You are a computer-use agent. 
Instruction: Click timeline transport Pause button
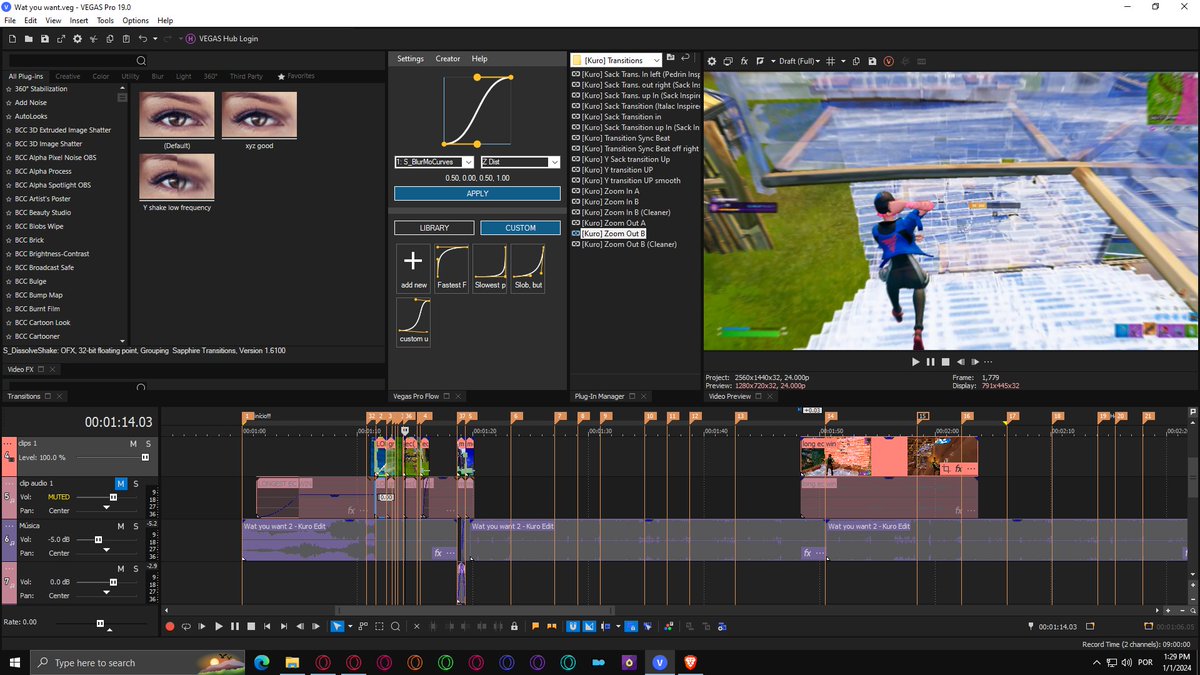click(x=235, y=626)
